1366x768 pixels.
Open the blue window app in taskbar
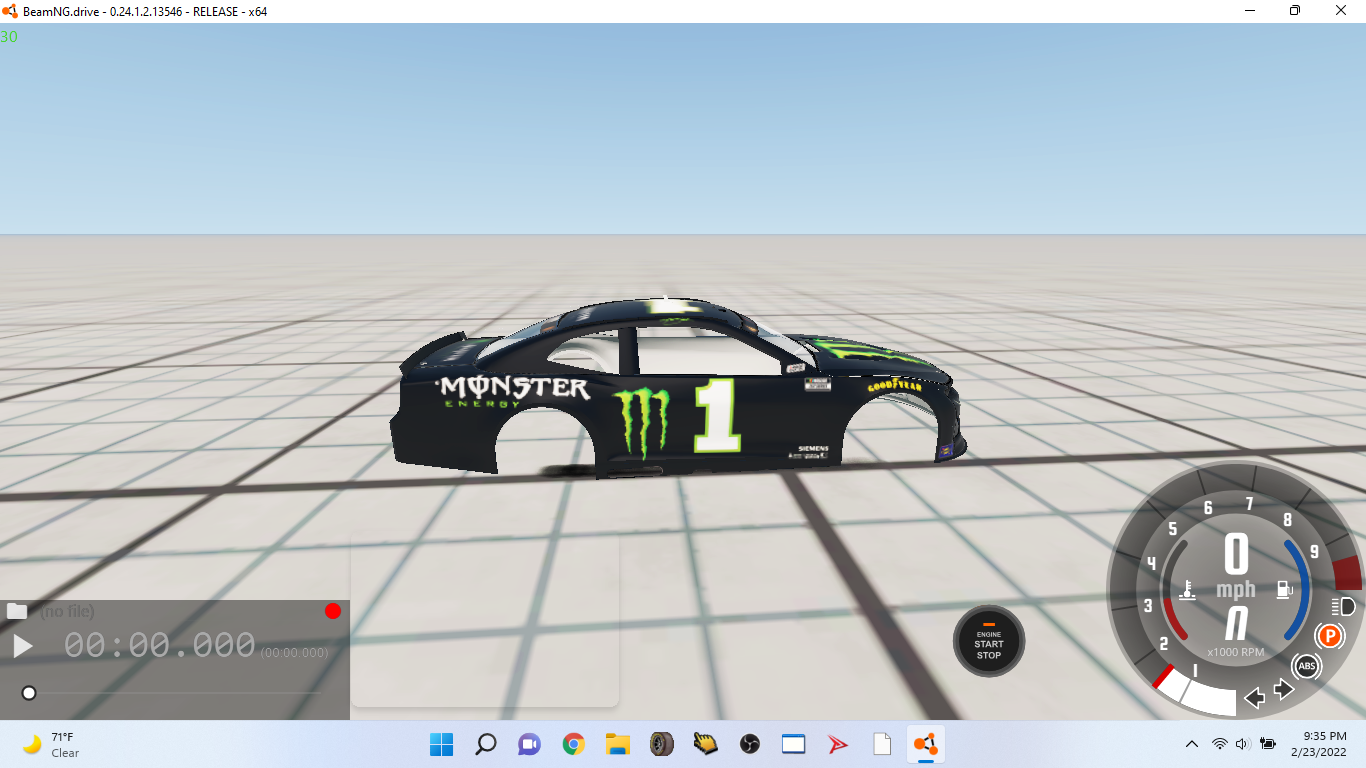pyautogui.click(x=793, y=744)
